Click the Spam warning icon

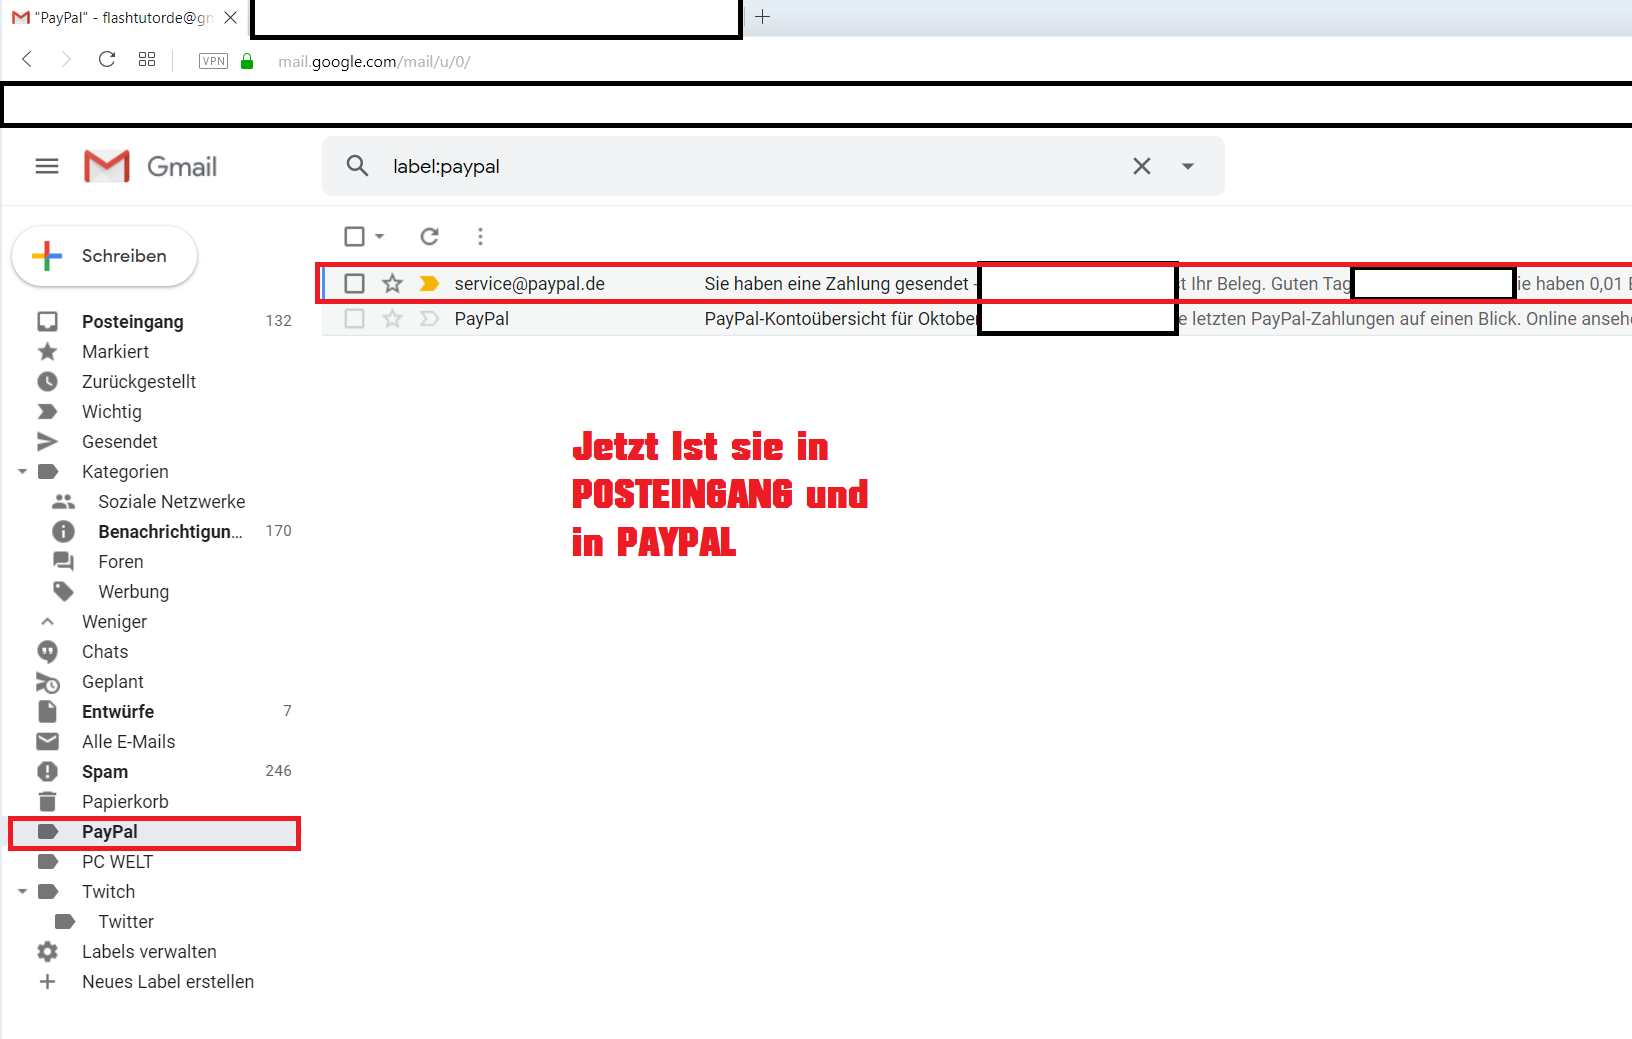tap(47, 771)
